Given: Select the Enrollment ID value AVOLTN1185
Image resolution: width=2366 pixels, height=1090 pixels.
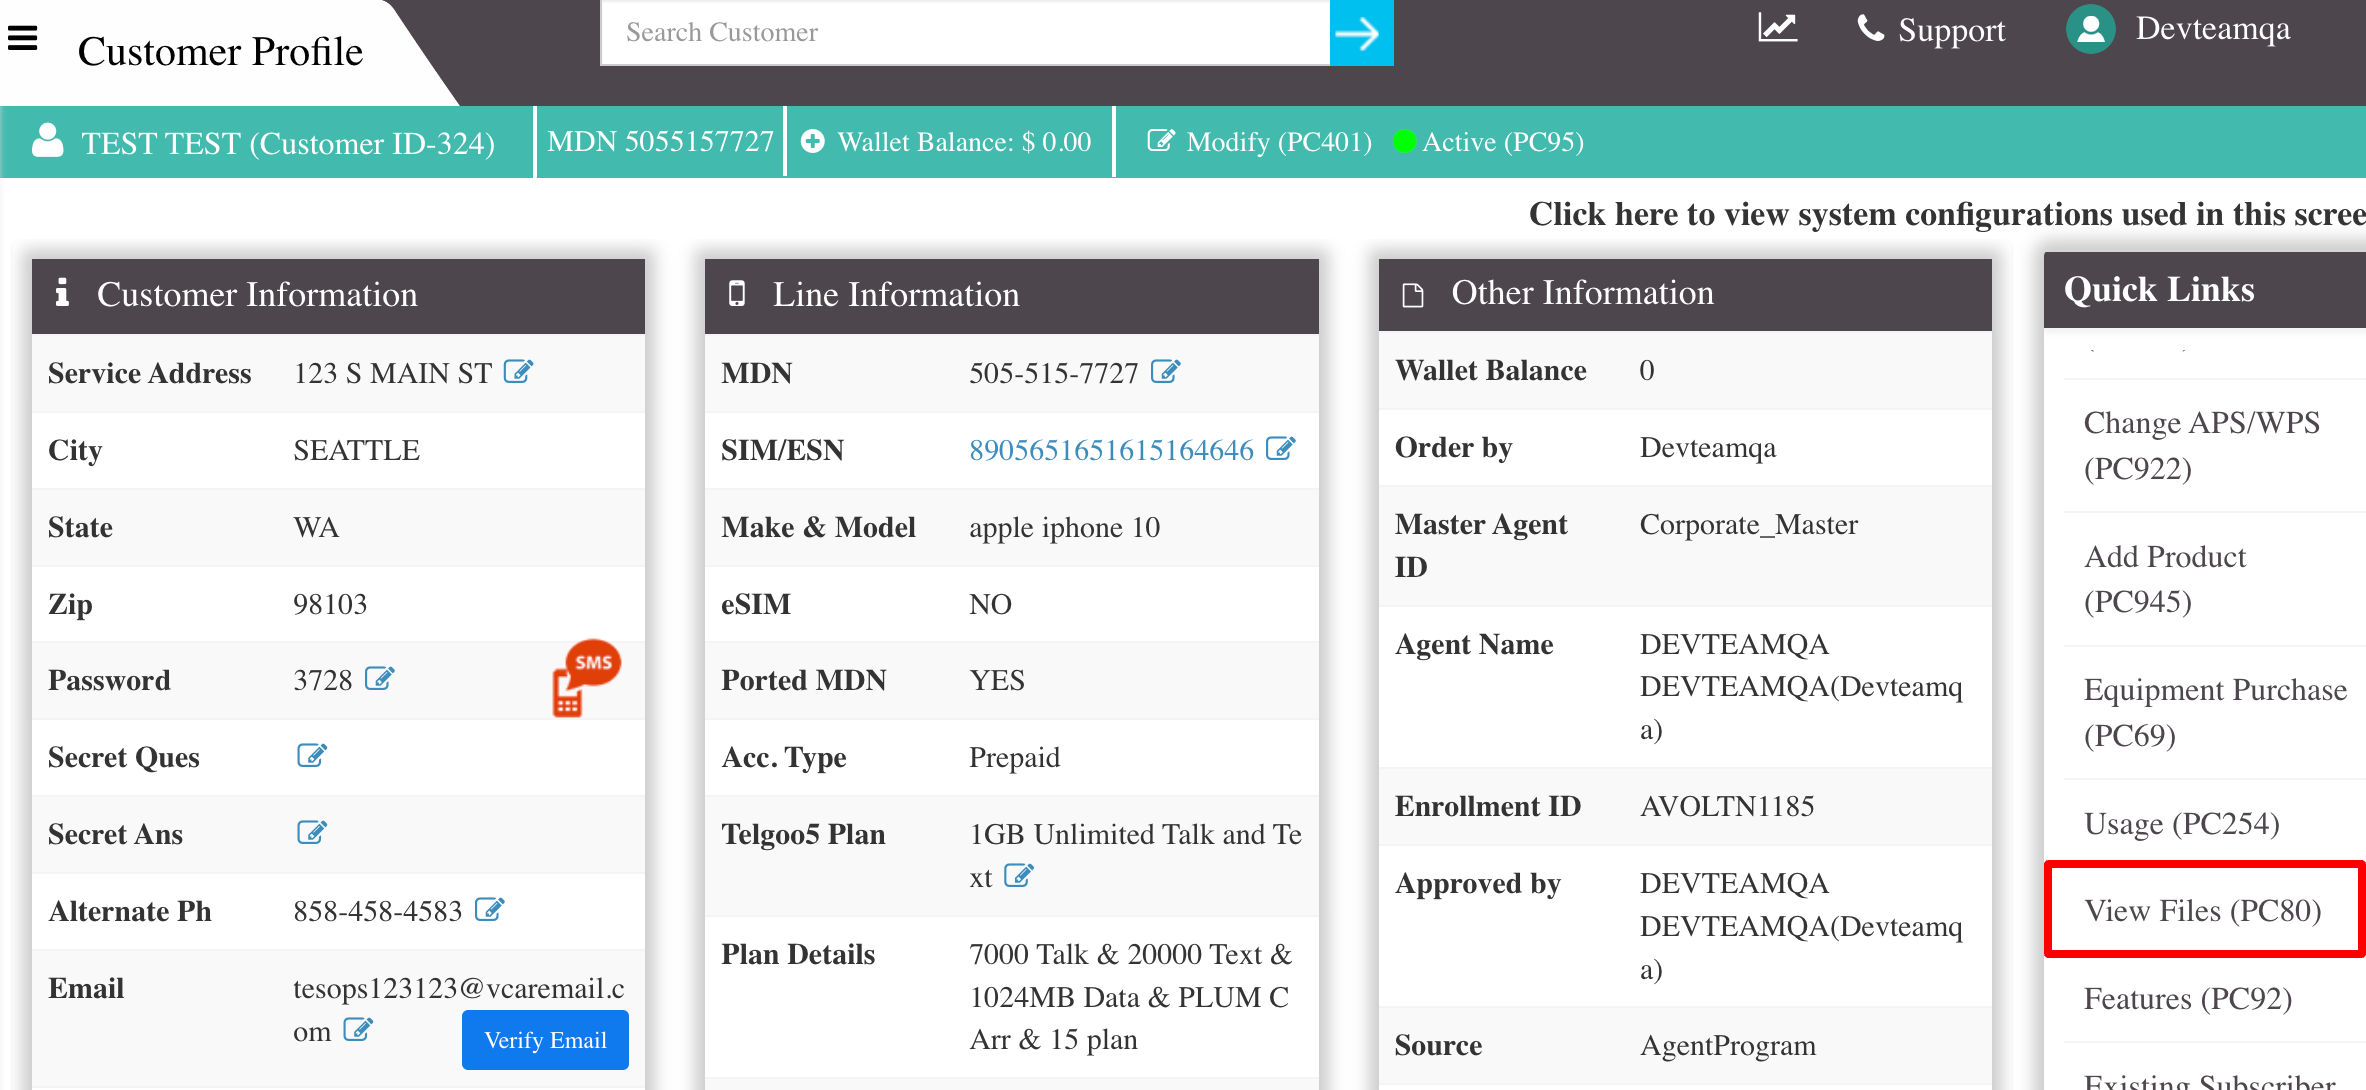Looking at the screenshot, I should coord(1727,806).
